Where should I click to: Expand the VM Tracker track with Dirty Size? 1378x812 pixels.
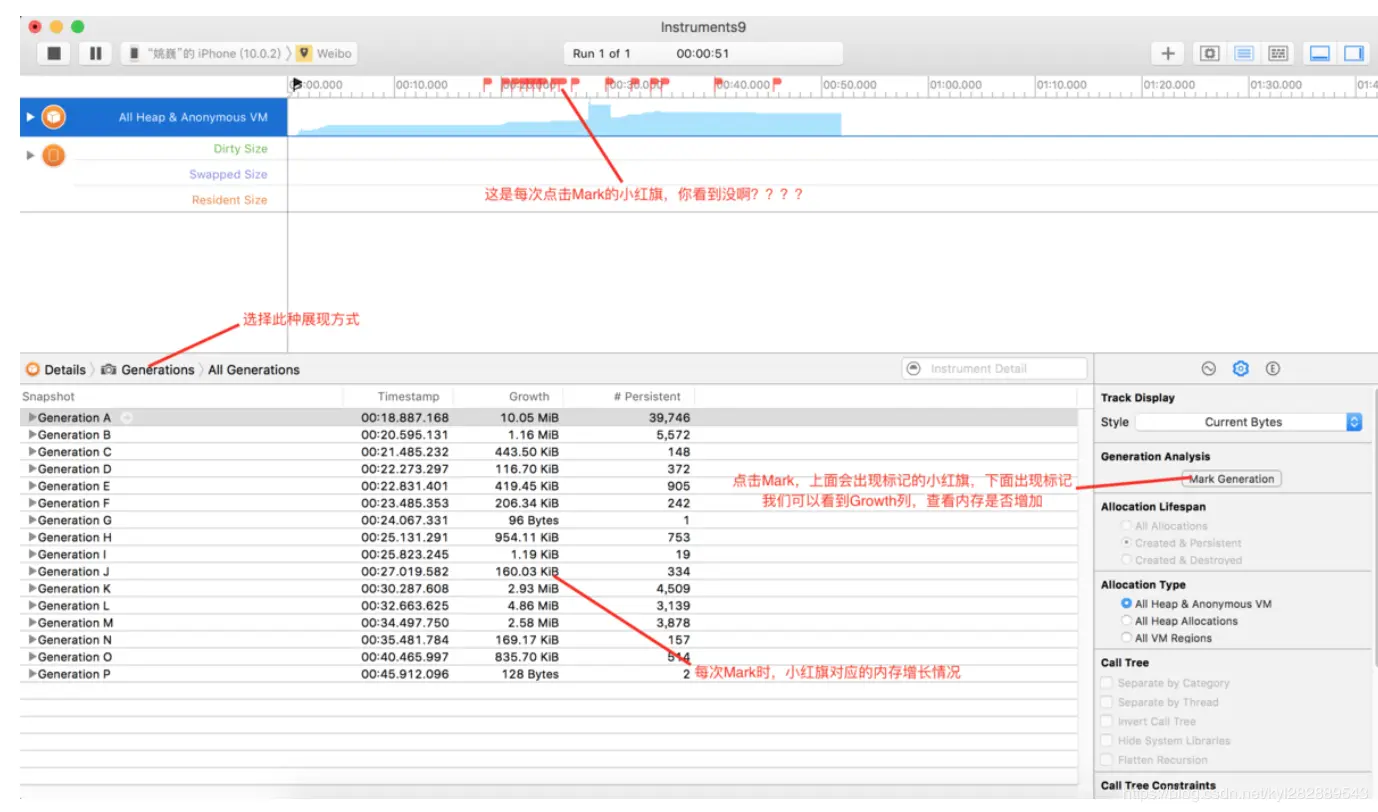coord(30,155)
